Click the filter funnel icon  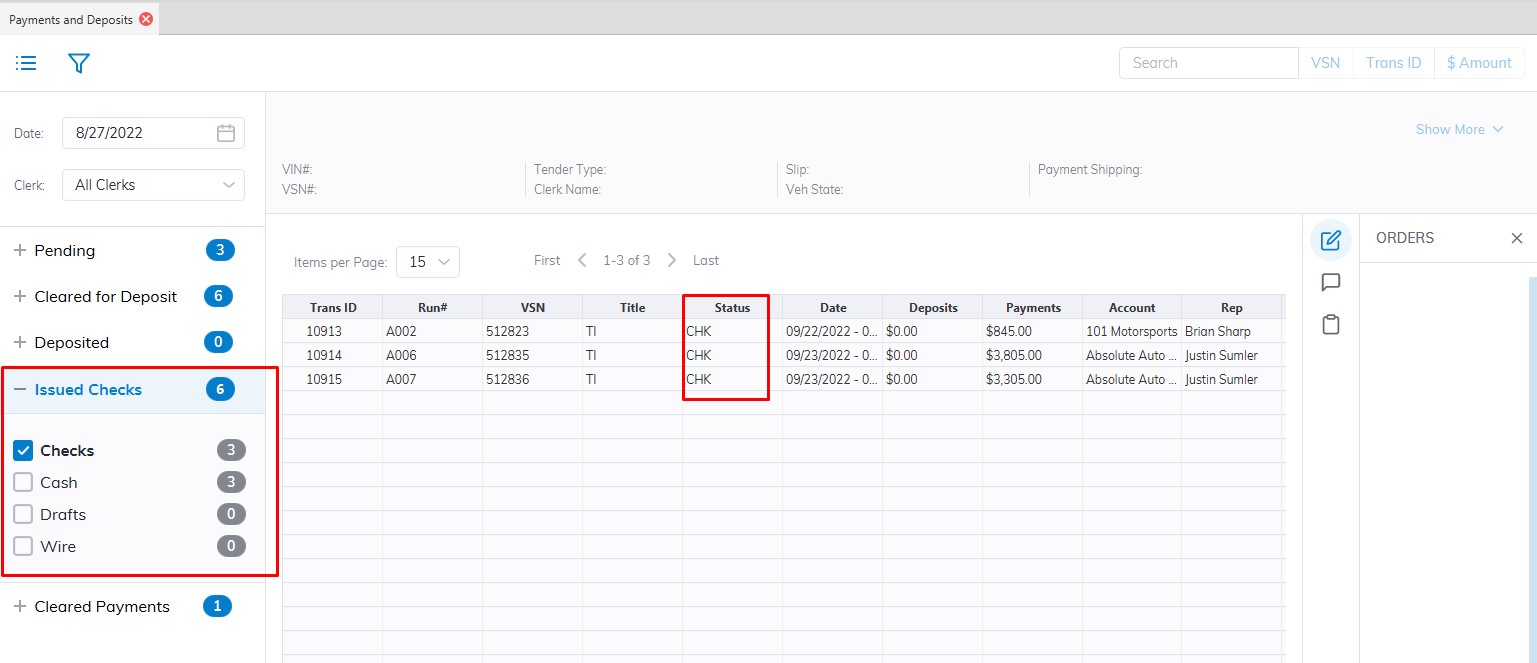79,63
